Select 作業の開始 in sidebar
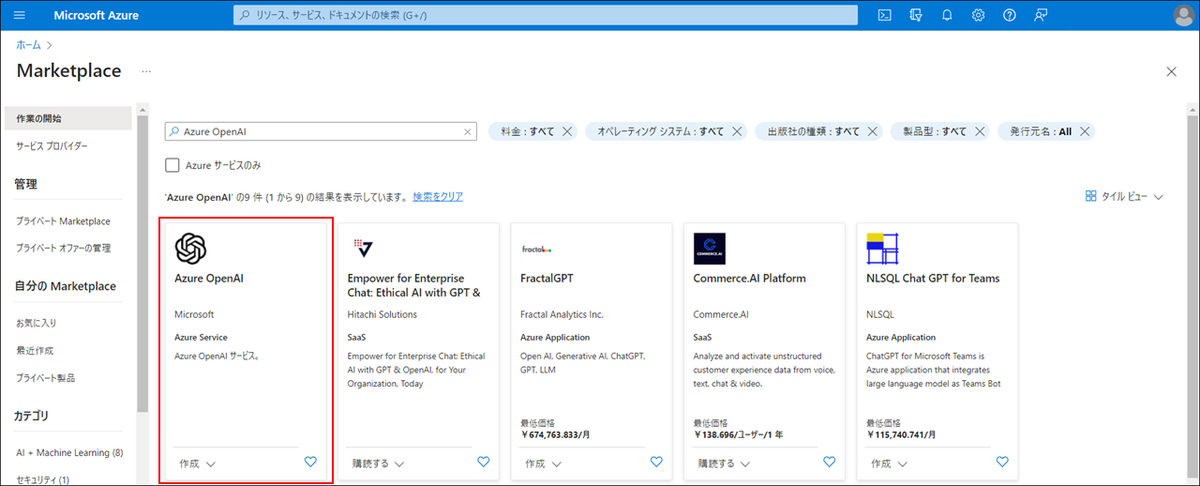This screenshot has width=1200, height=486. click(x=68, y=118)
